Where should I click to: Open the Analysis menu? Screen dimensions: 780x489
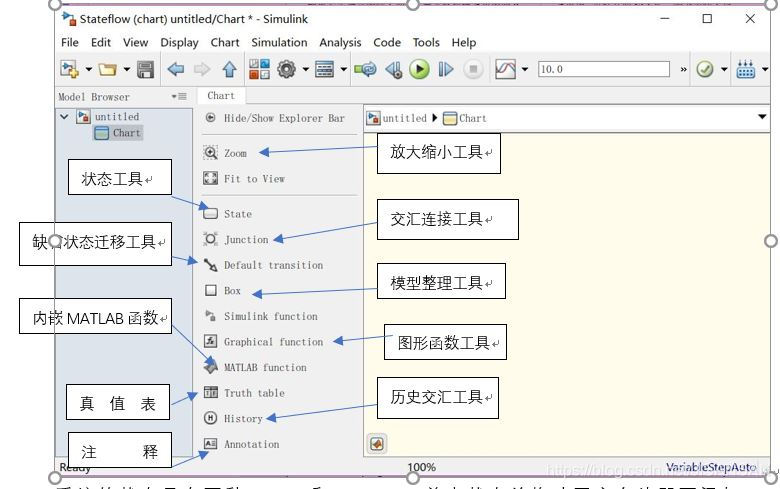point(340,43)
